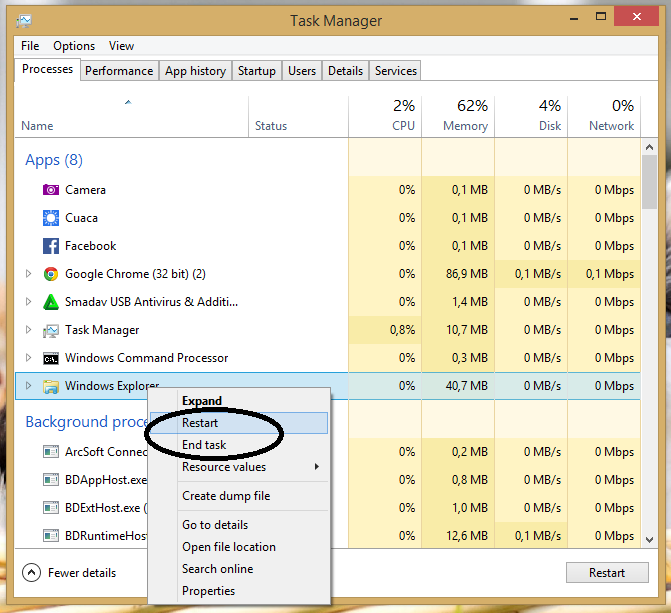This screenshot has height=613, width=671.
Task: Expand the Windows Command Processor group
Action: pos(28,357)
